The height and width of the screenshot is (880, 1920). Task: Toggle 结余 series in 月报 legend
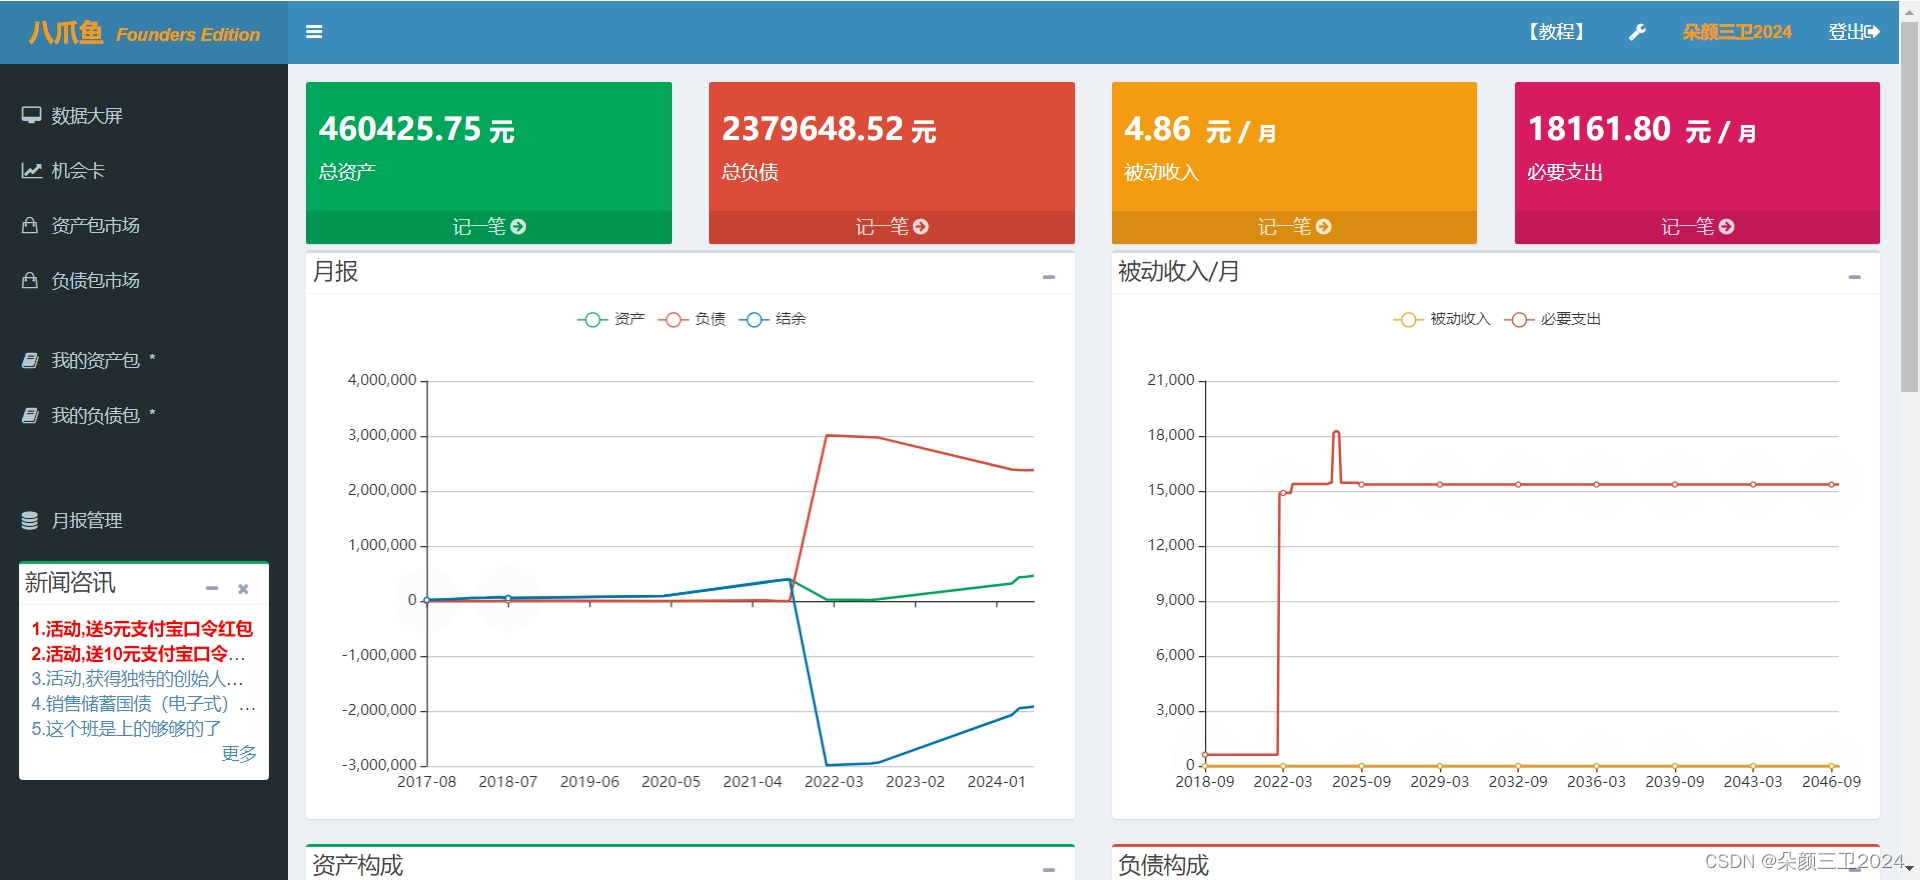coord(773,319)
